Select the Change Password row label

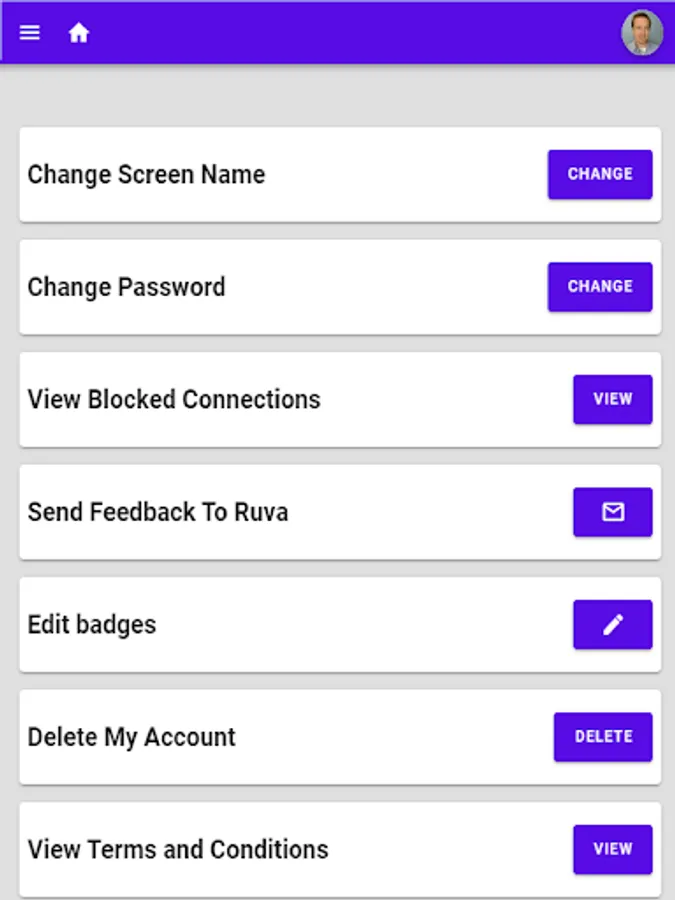pyautogui.click(x=126, y=287)
